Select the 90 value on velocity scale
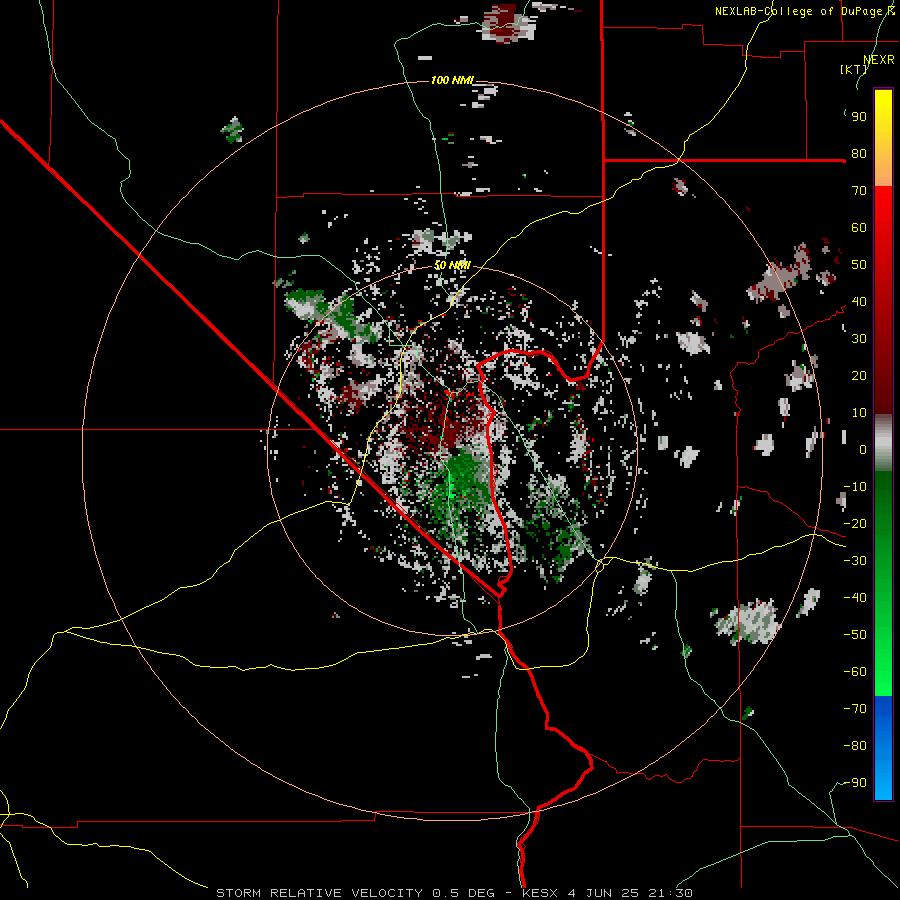Viewport: 900px width, 900px height. (x=859, y=117)
